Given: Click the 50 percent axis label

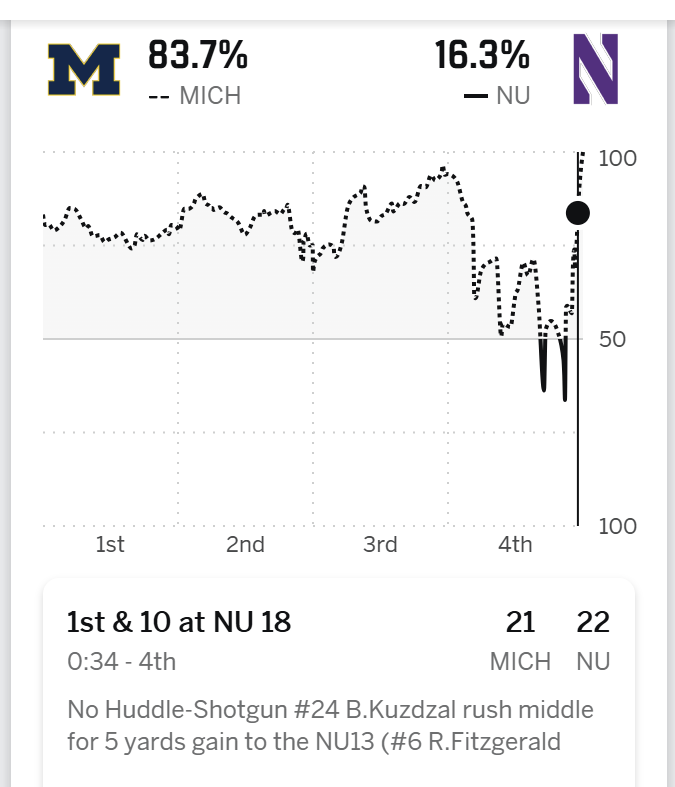Looking at the screenshot, I should [612, 339].
